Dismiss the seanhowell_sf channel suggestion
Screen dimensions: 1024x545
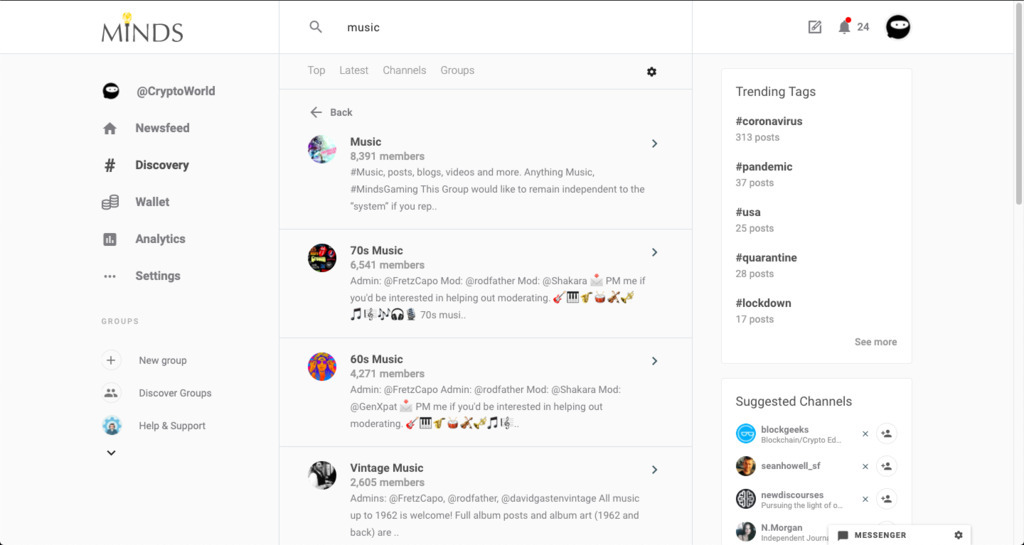865,466
